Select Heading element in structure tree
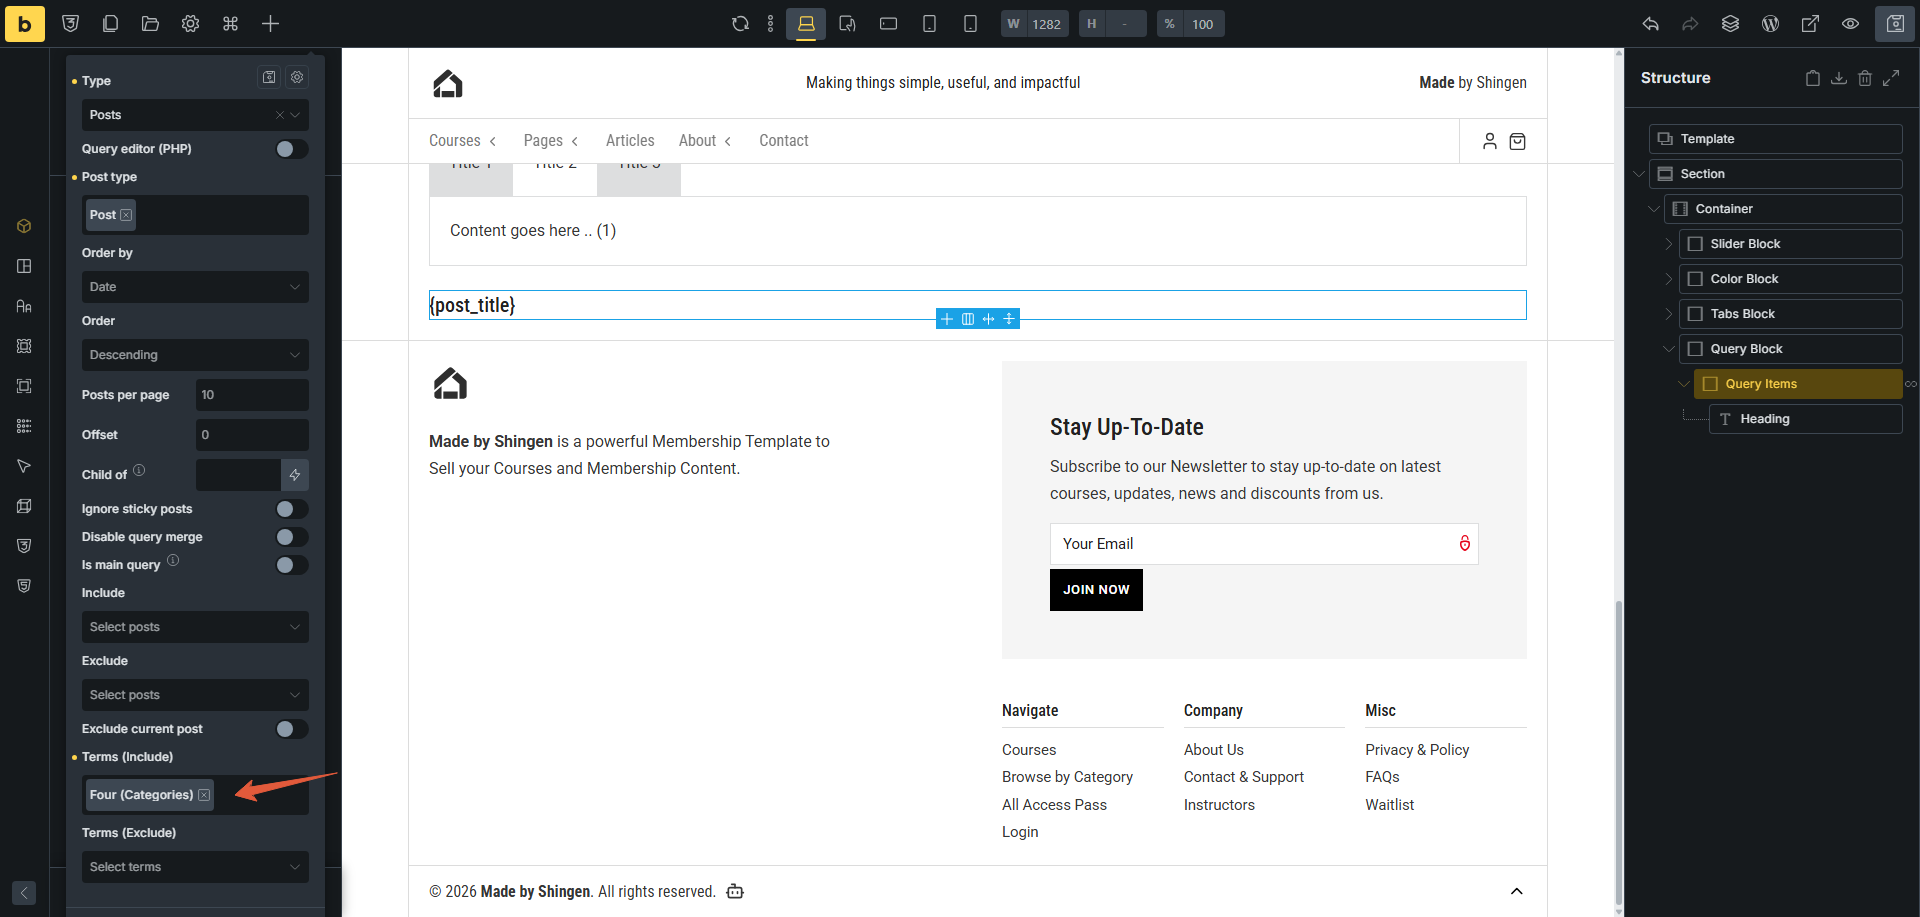This screenshot has width=1920, height=917. (1764, 419)
